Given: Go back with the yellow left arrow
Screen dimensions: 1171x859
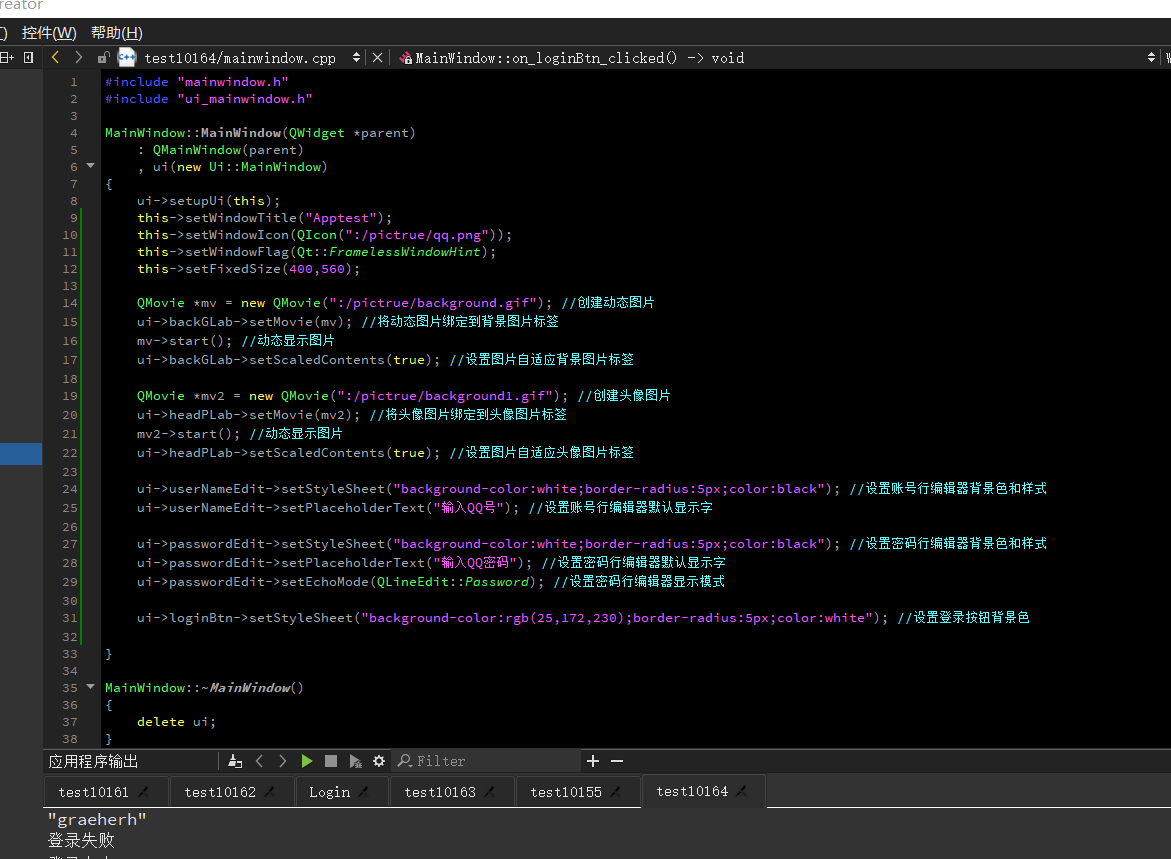Looking at the screenshot, I should point(55,58).
